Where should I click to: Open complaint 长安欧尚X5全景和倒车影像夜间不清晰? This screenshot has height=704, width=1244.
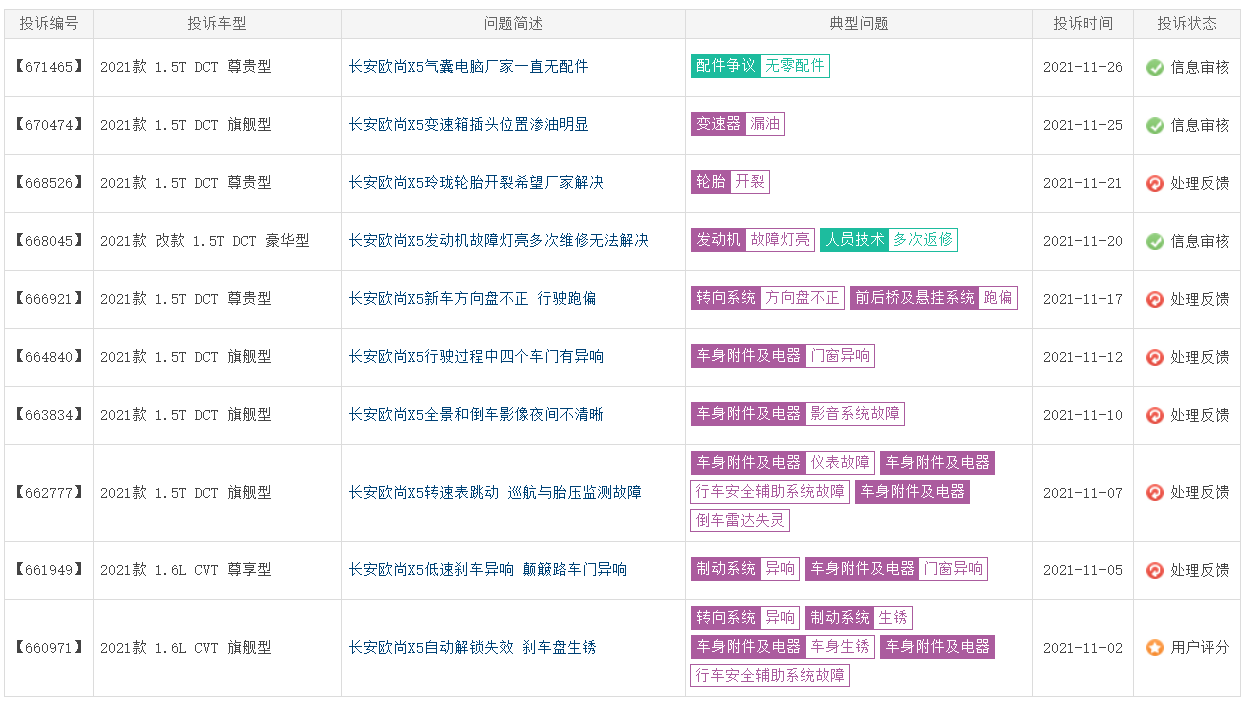[x=476, y=415]
